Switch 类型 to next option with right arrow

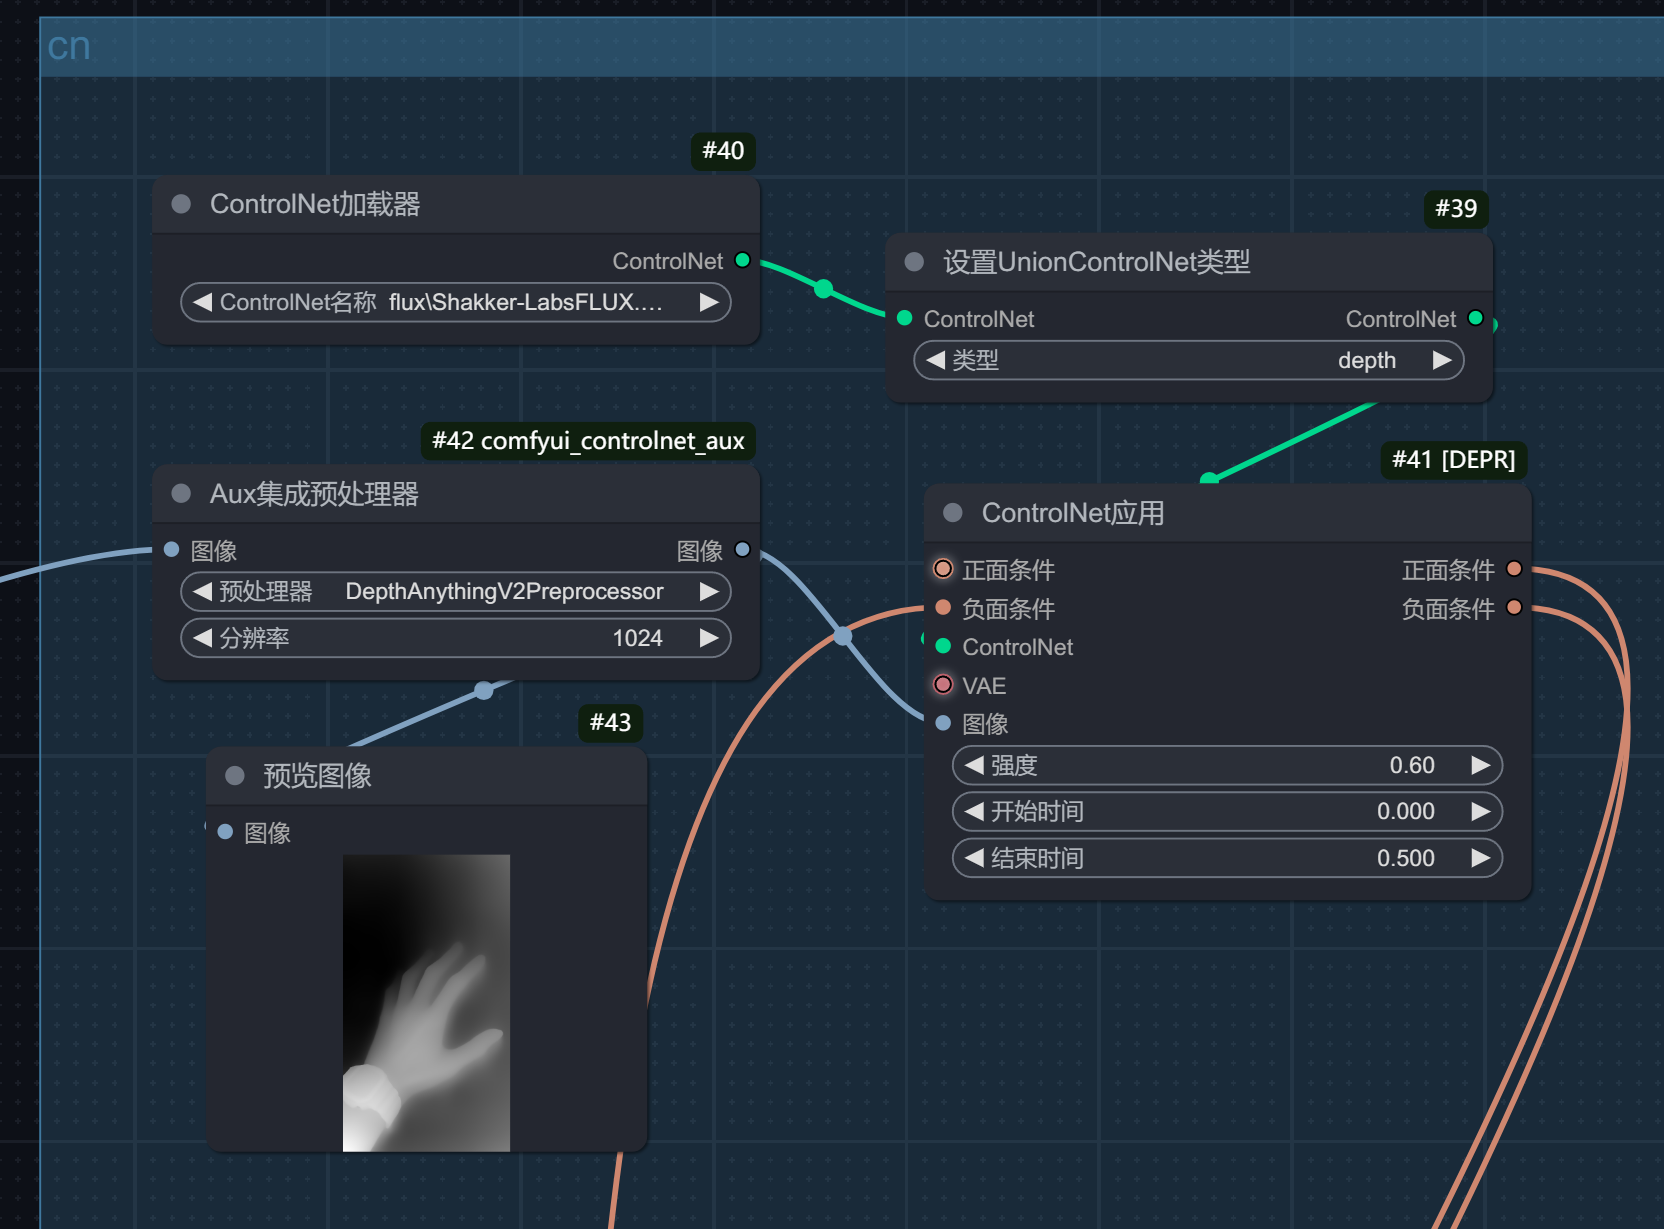1441,360
